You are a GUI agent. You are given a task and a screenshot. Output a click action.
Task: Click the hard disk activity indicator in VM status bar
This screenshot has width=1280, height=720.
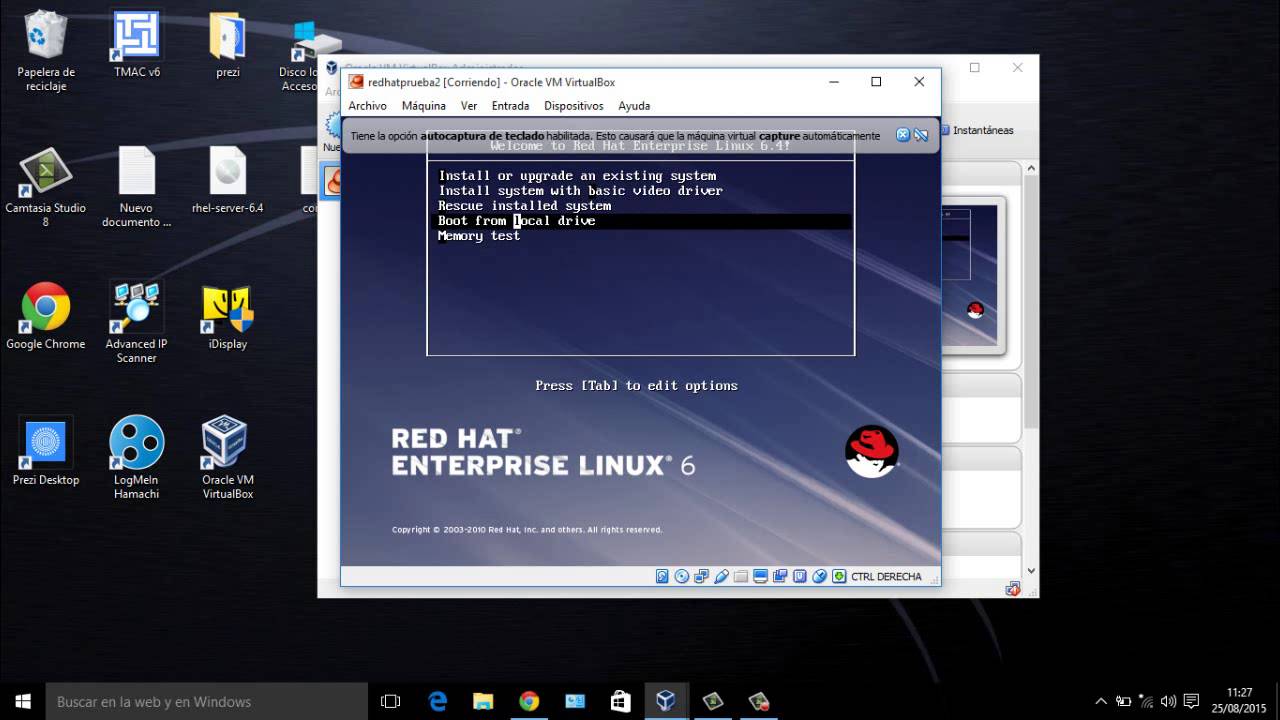(x=662, y=576)
